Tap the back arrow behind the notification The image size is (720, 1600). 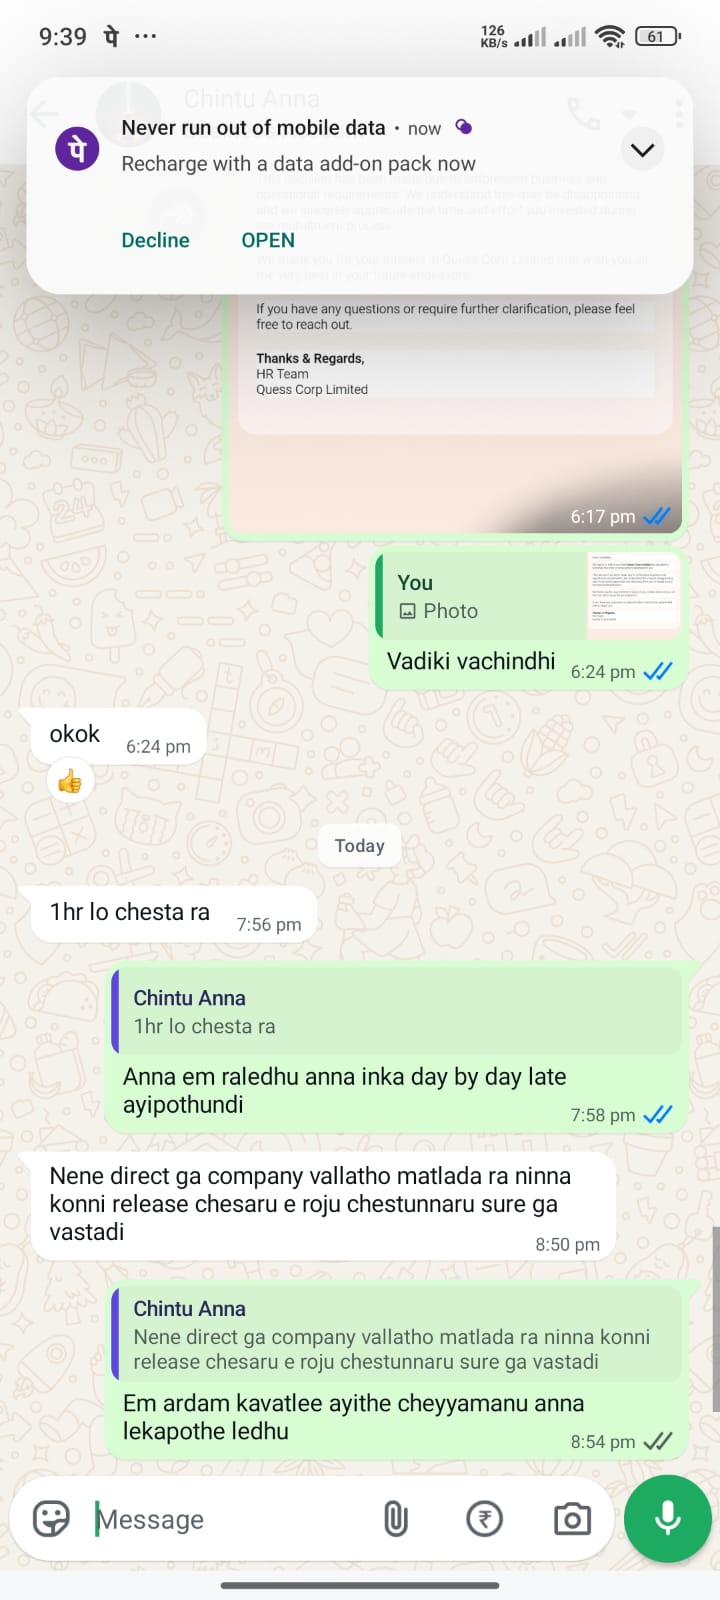[45, 114]
